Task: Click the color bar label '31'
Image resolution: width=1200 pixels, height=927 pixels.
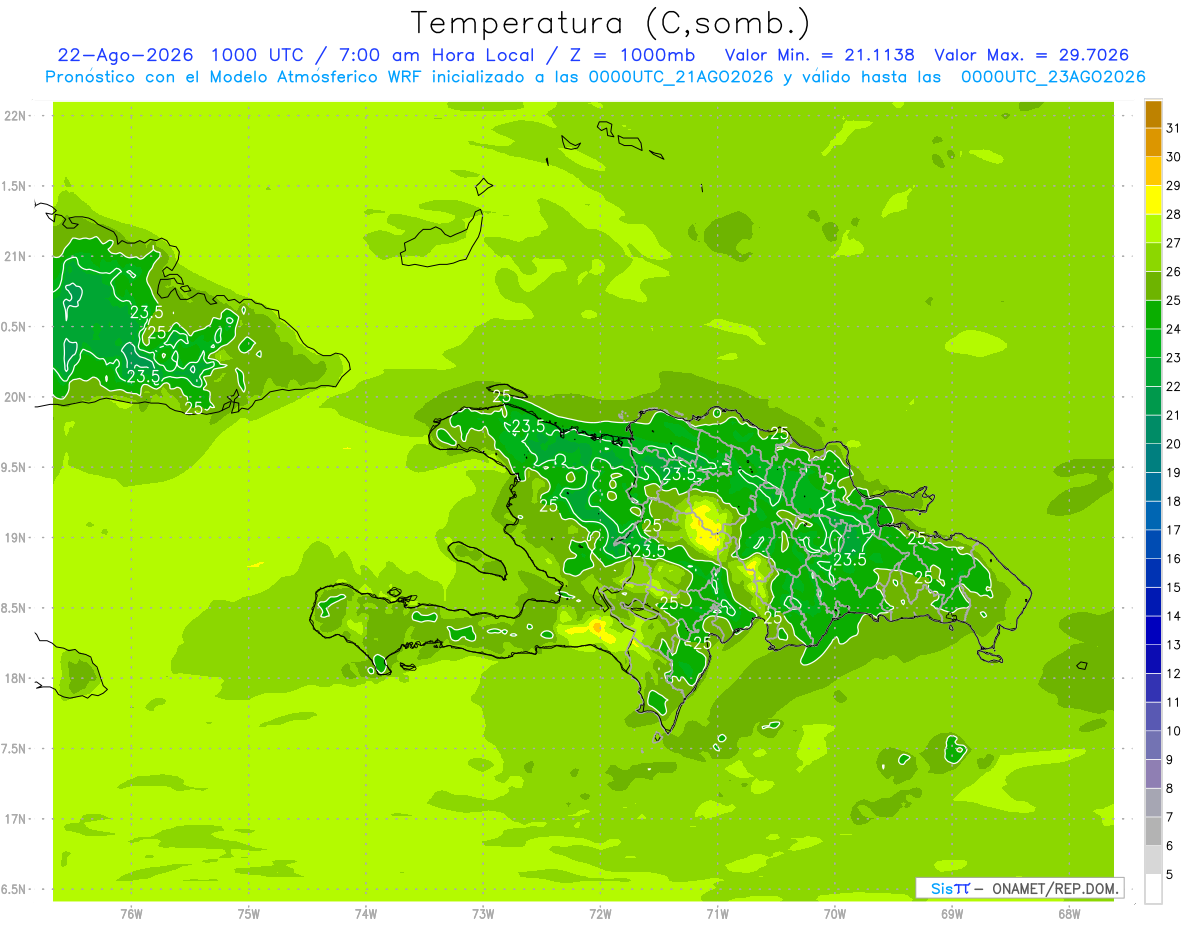Action: point(1173,128)
